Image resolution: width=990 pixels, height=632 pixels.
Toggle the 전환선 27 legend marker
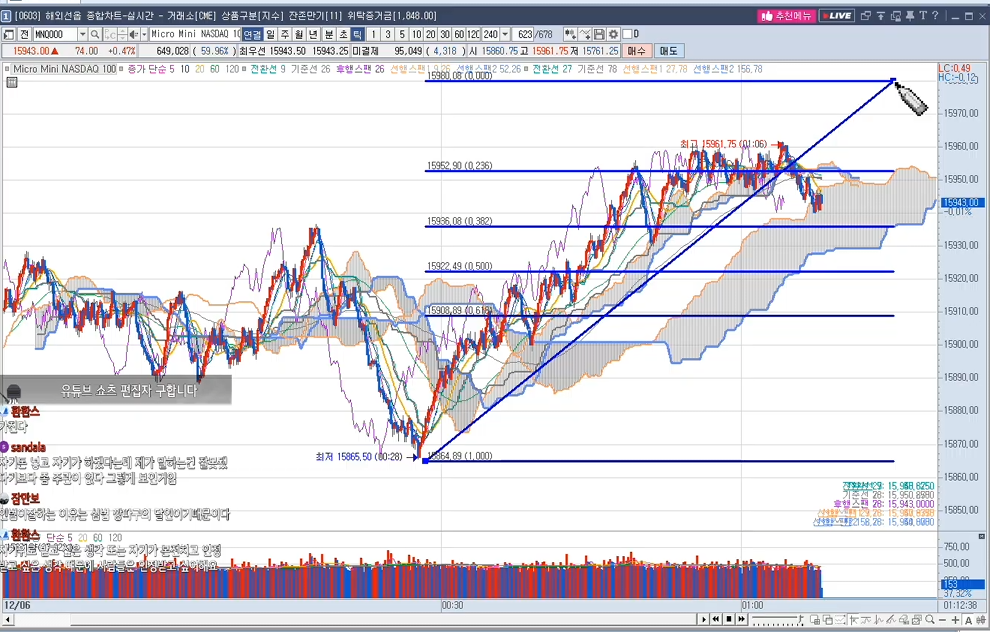[x=528, y=69]
